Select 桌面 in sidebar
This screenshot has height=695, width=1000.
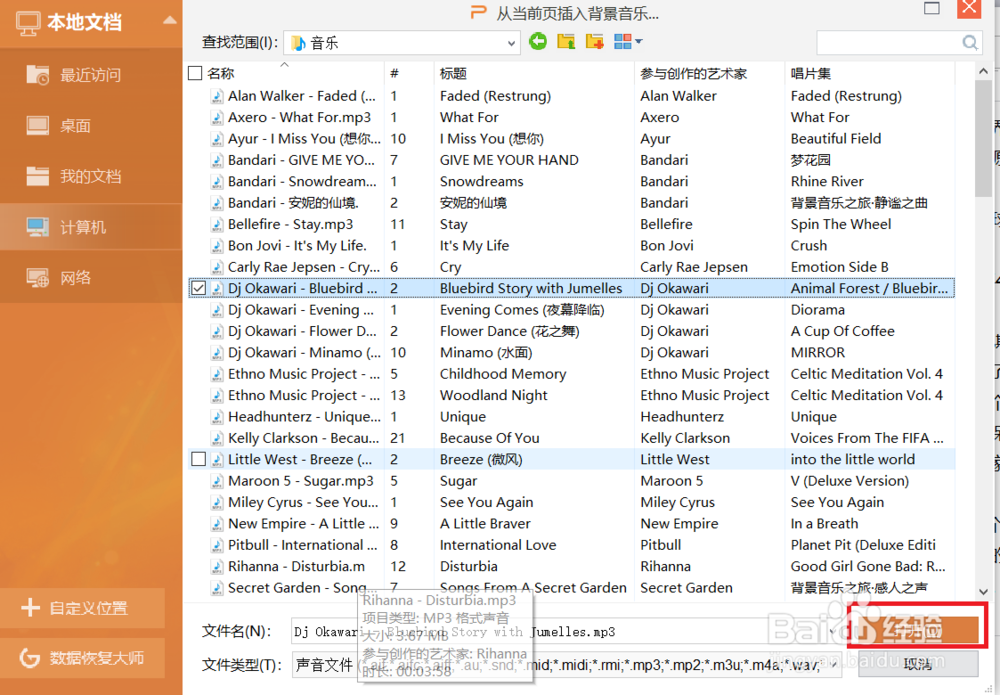[91, 126]
